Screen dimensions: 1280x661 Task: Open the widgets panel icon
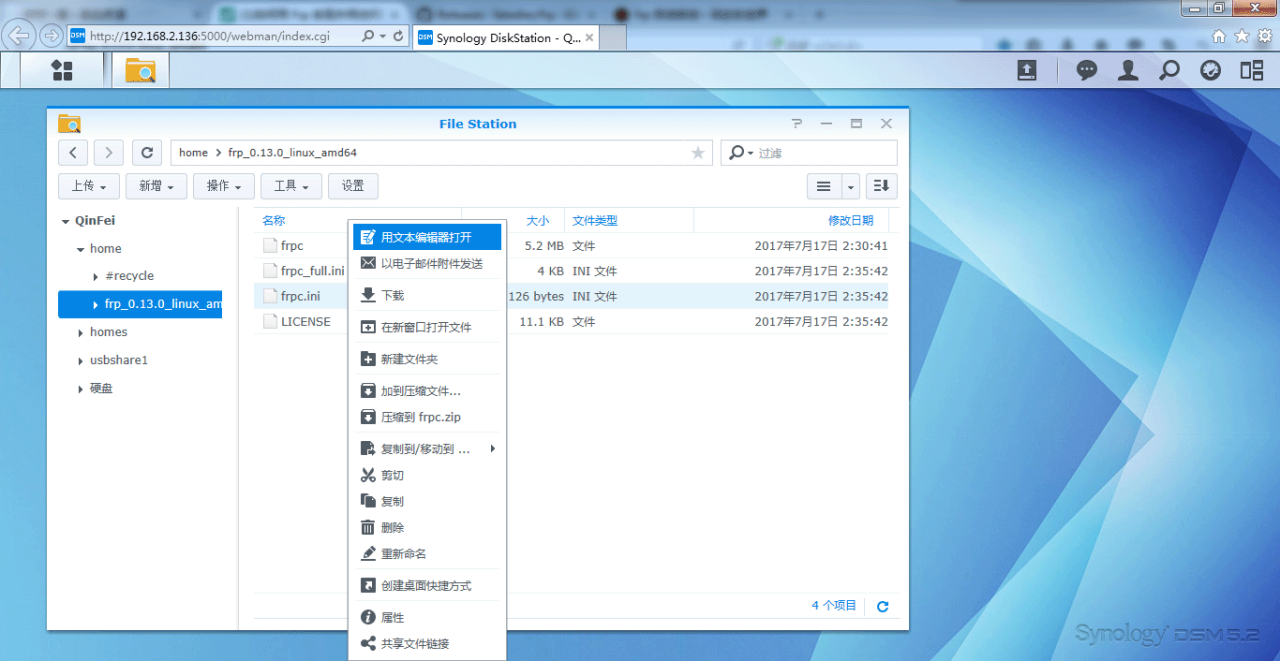pos(1251,70)
